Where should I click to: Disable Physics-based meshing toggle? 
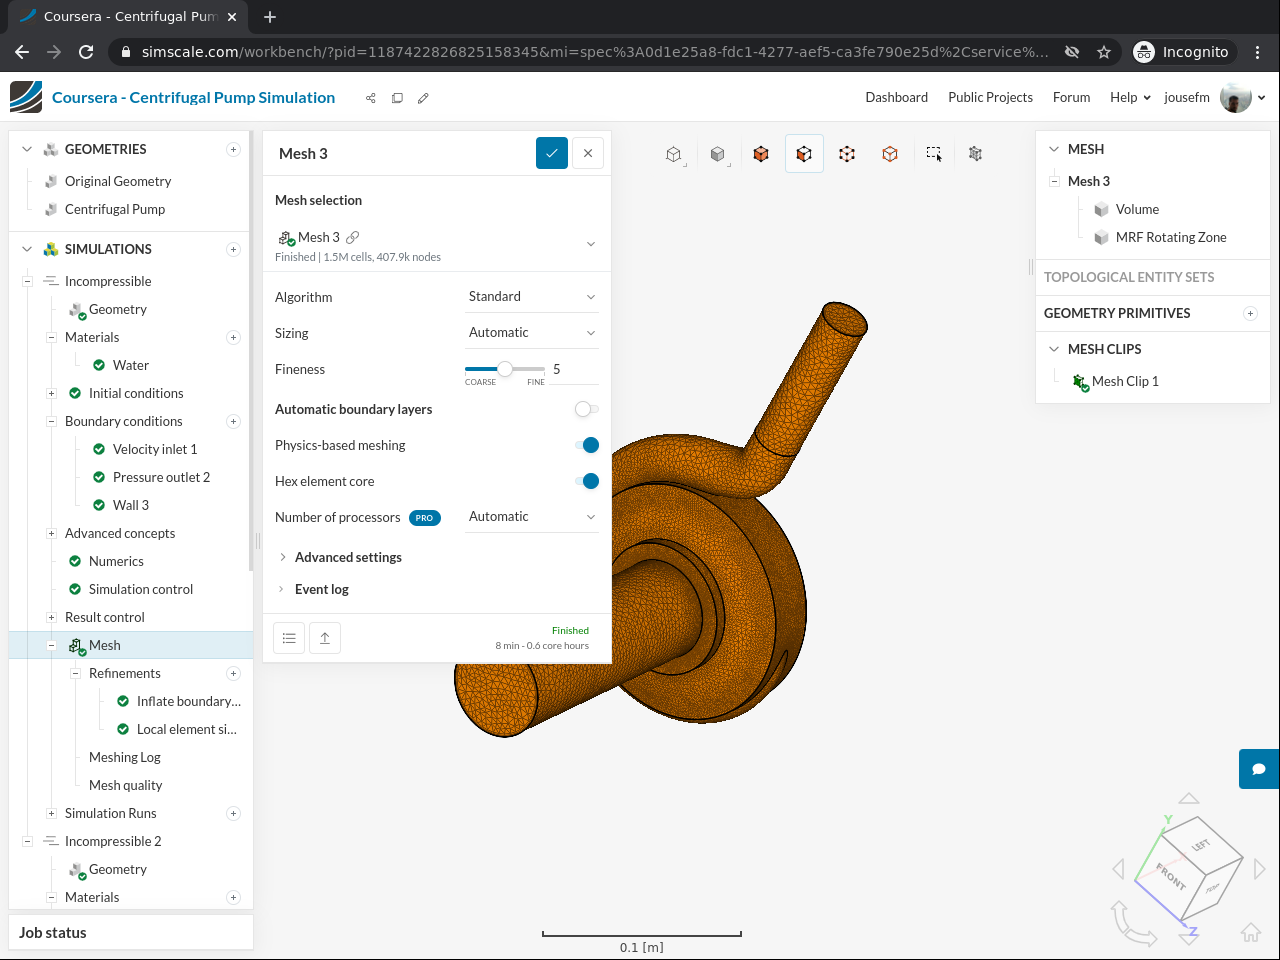pos(587,445)
